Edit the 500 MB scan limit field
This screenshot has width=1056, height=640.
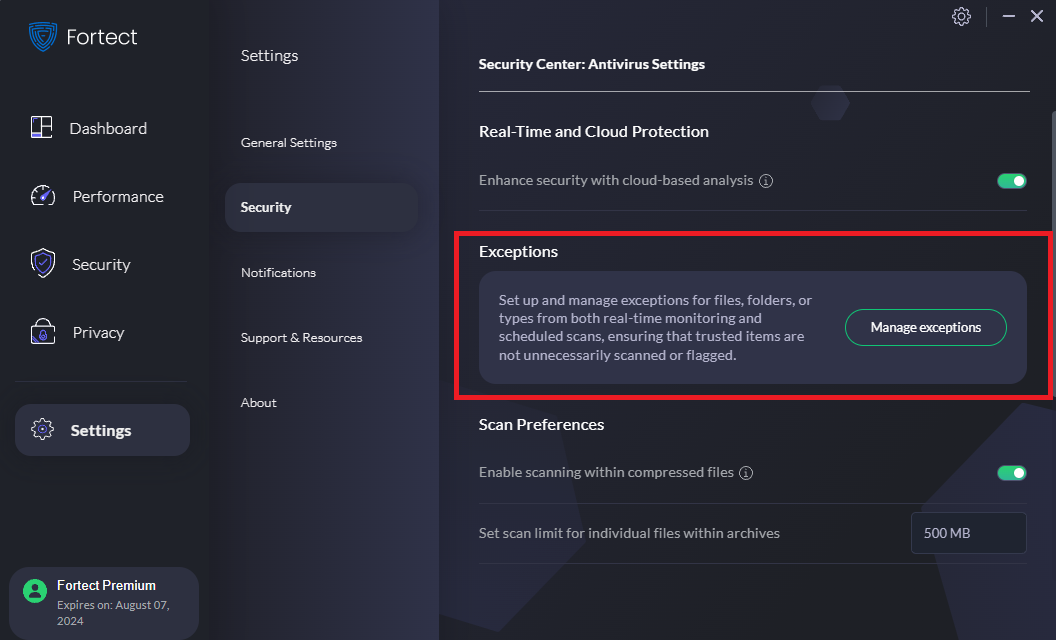point(968,533)
